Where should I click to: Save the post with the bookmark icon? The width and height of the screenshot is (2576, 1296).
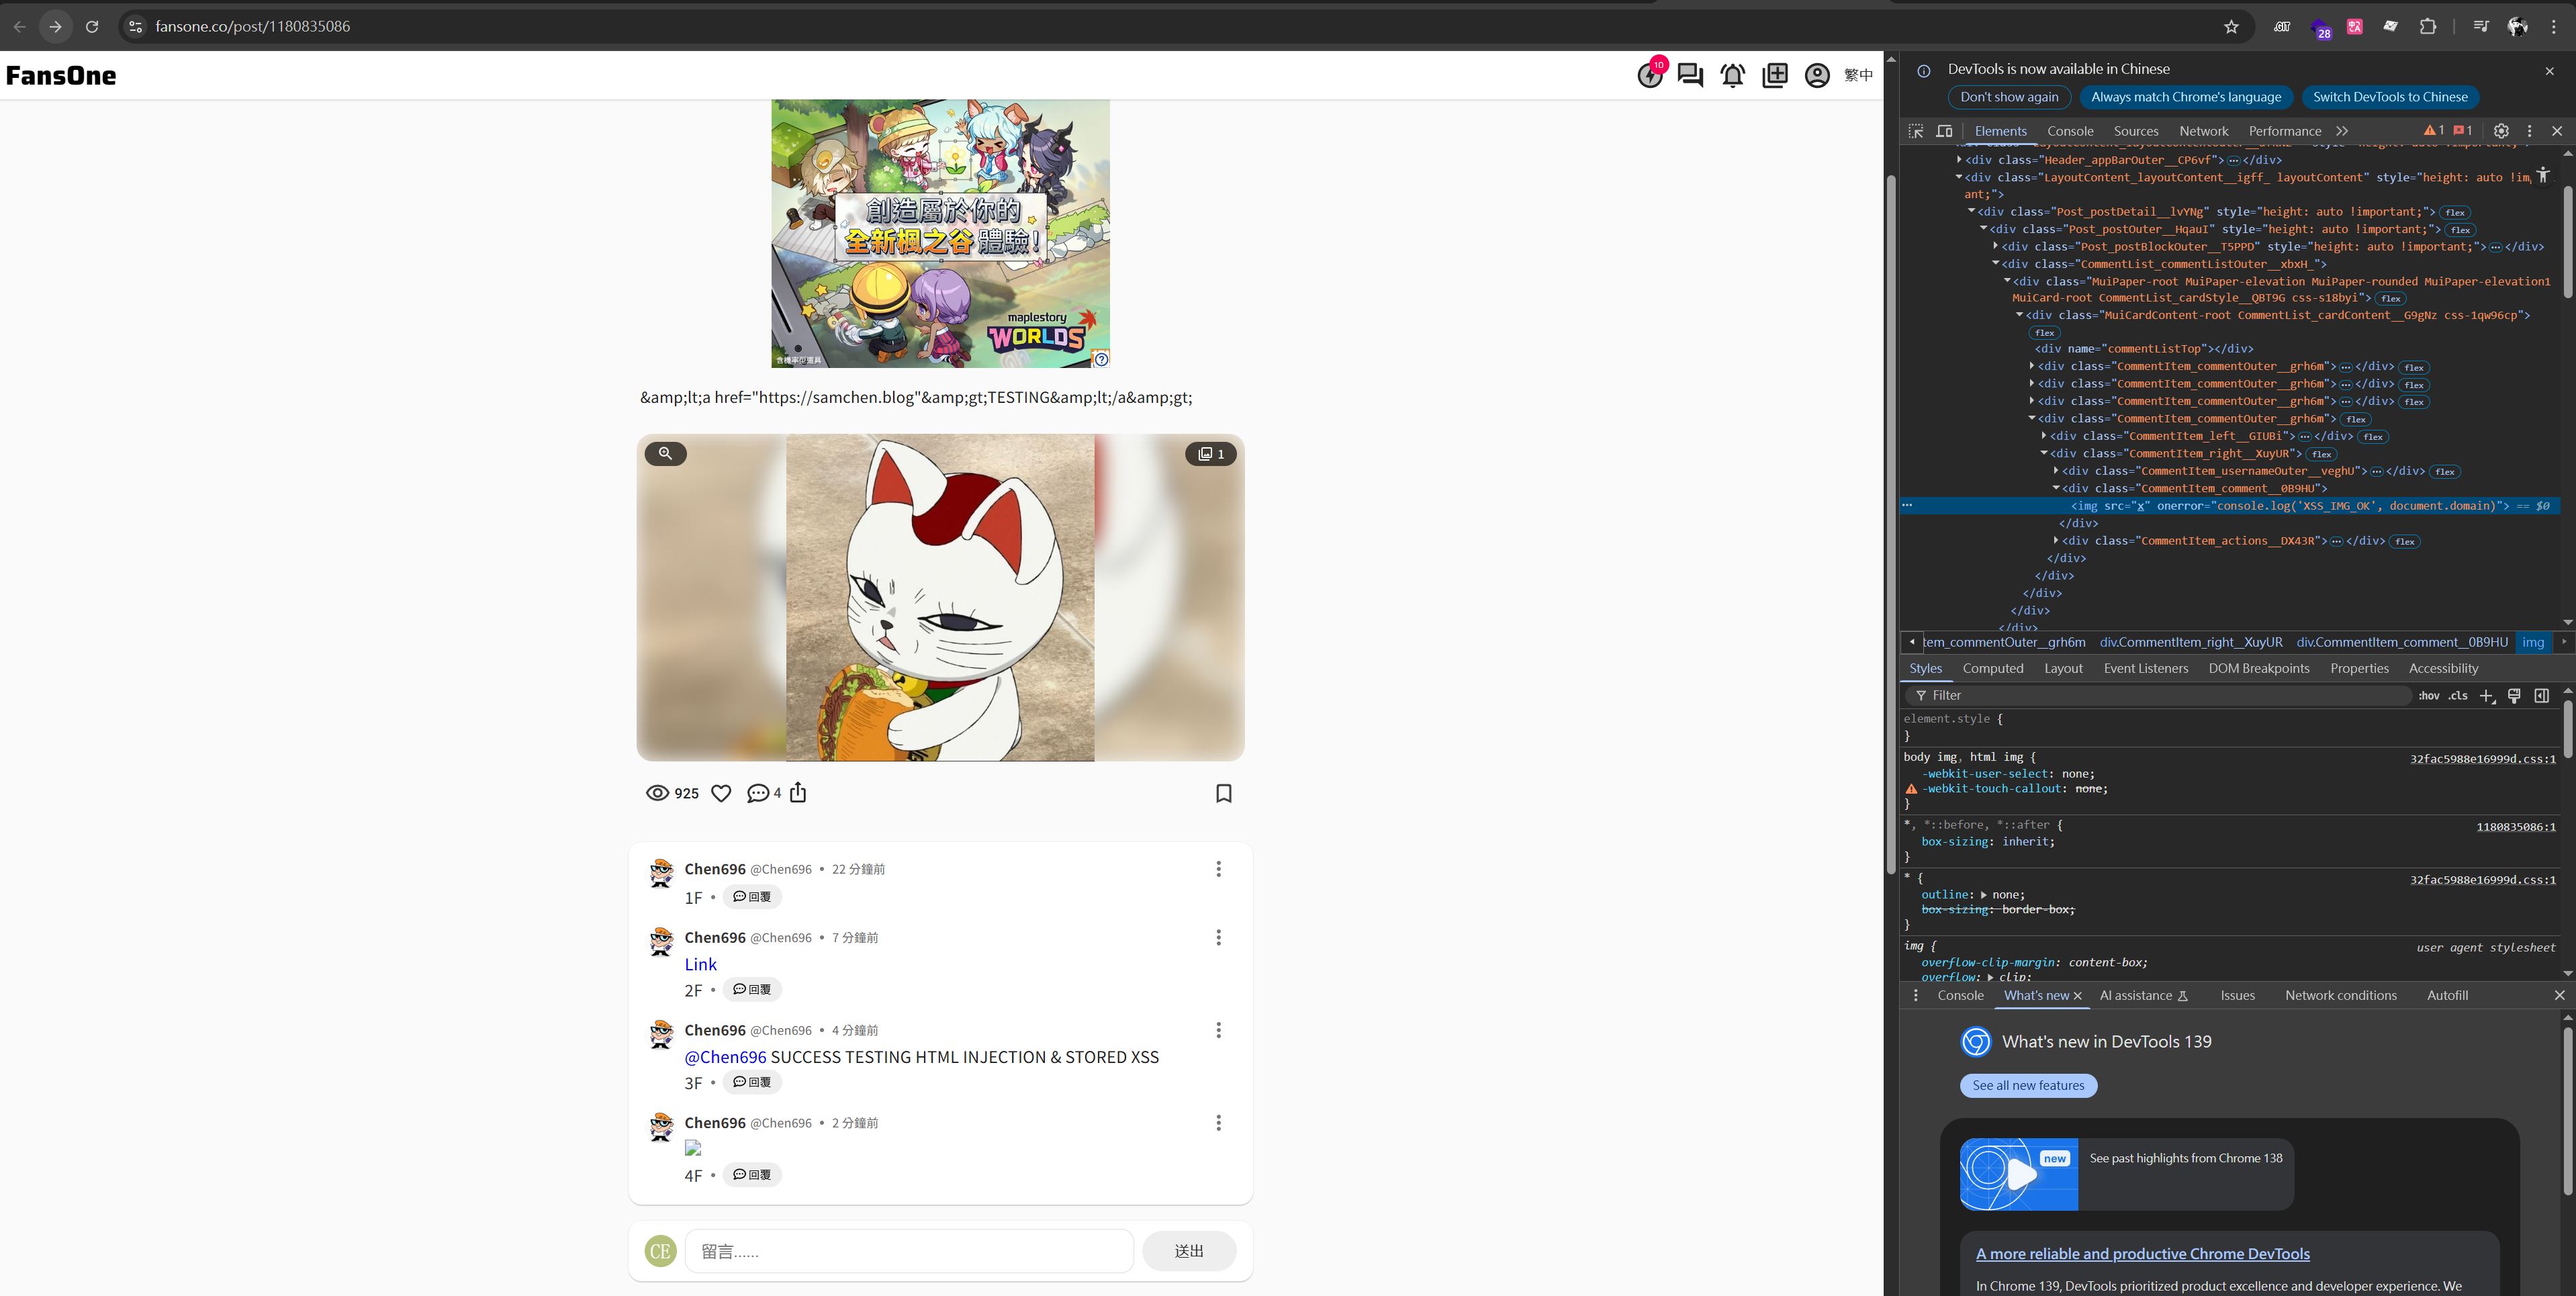1223,793
